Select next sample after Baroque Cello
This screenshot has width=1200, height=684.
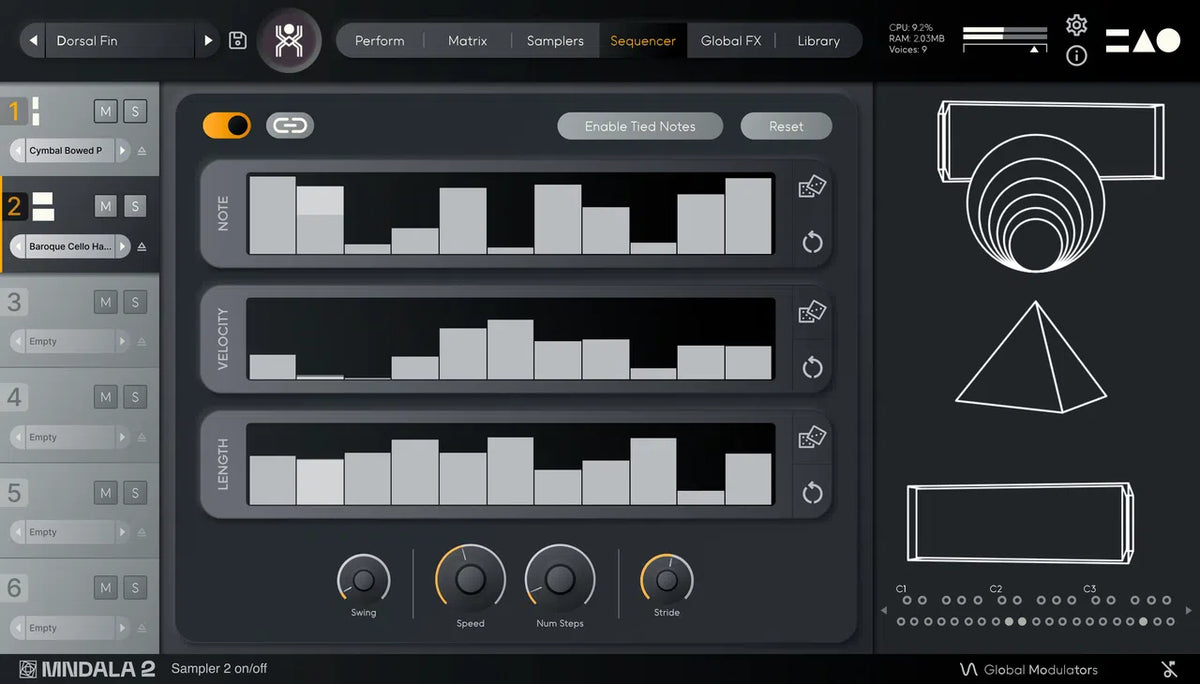pyautogui.click(x=122, y=246)
